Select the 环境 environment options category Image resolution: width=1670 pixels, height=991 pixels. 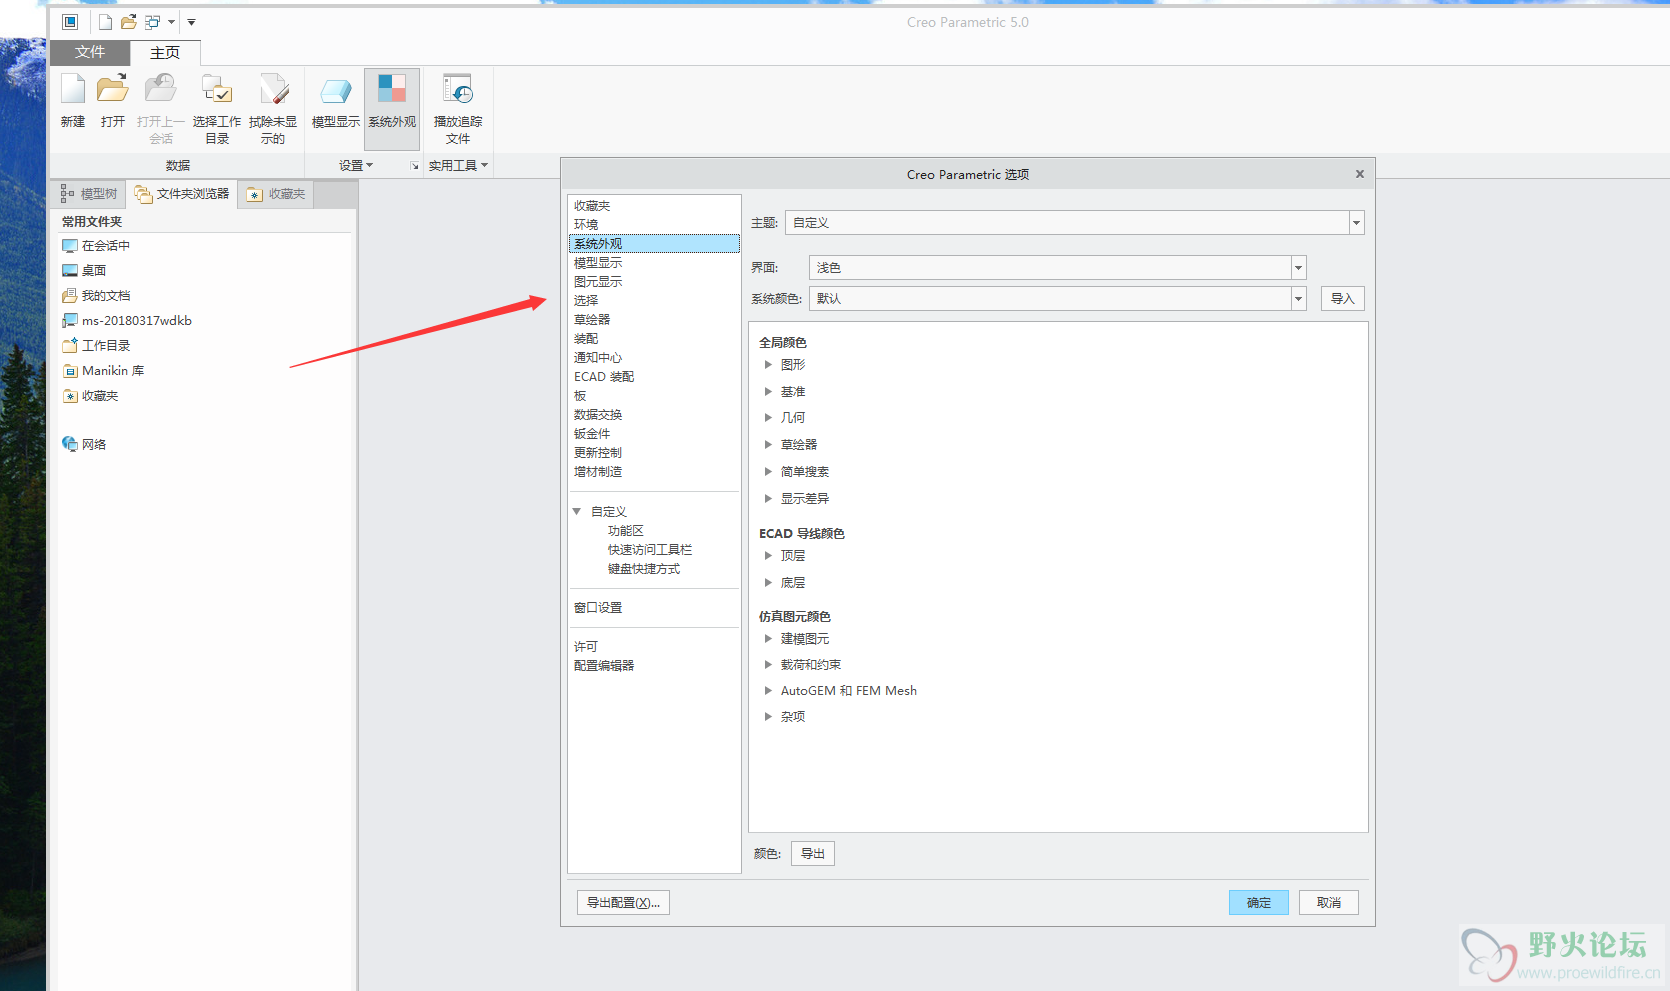click(x=586, y=225)
